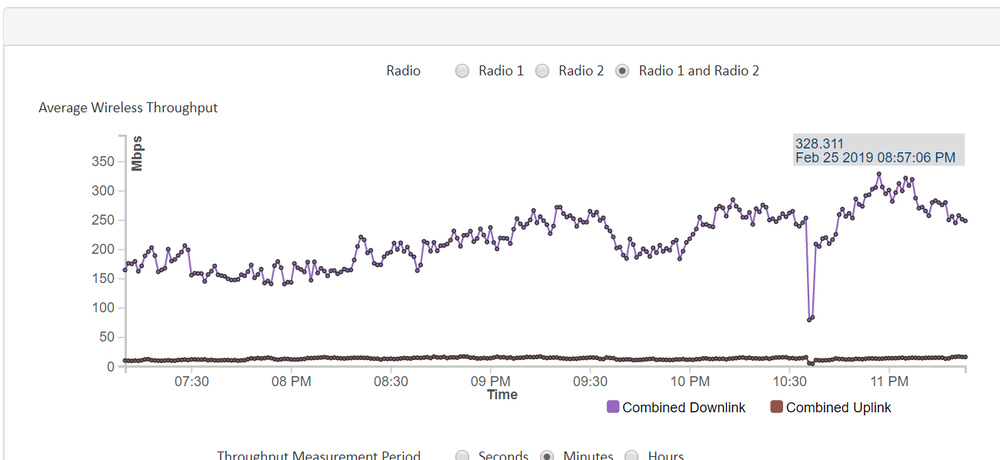Click the 11 PM time axis label

click(889, 382)
